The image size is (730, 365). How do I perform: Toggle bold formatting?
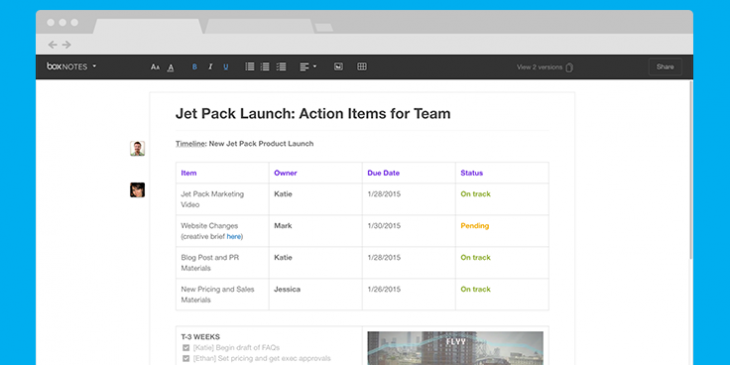pyautogui.click(x=195, y=67)
